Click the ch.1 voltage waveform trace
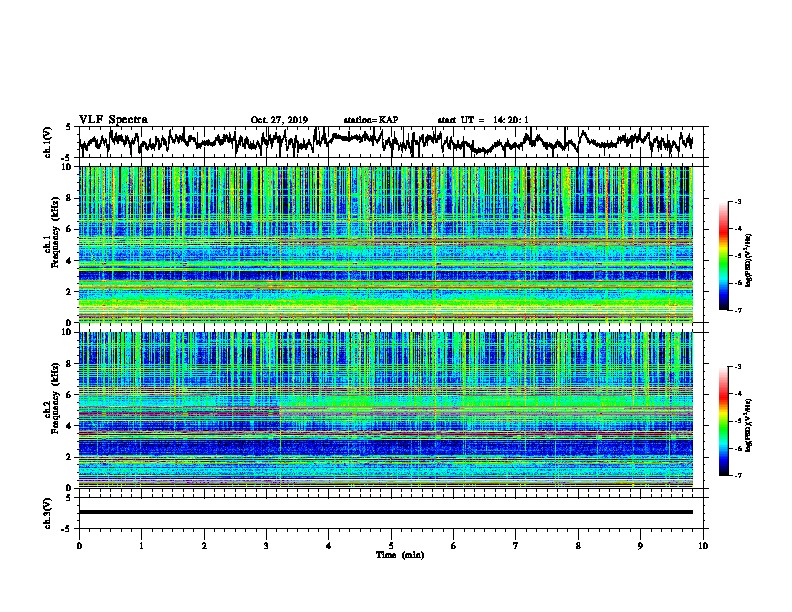This screenshot has width=792, height=612. [386, 141]
